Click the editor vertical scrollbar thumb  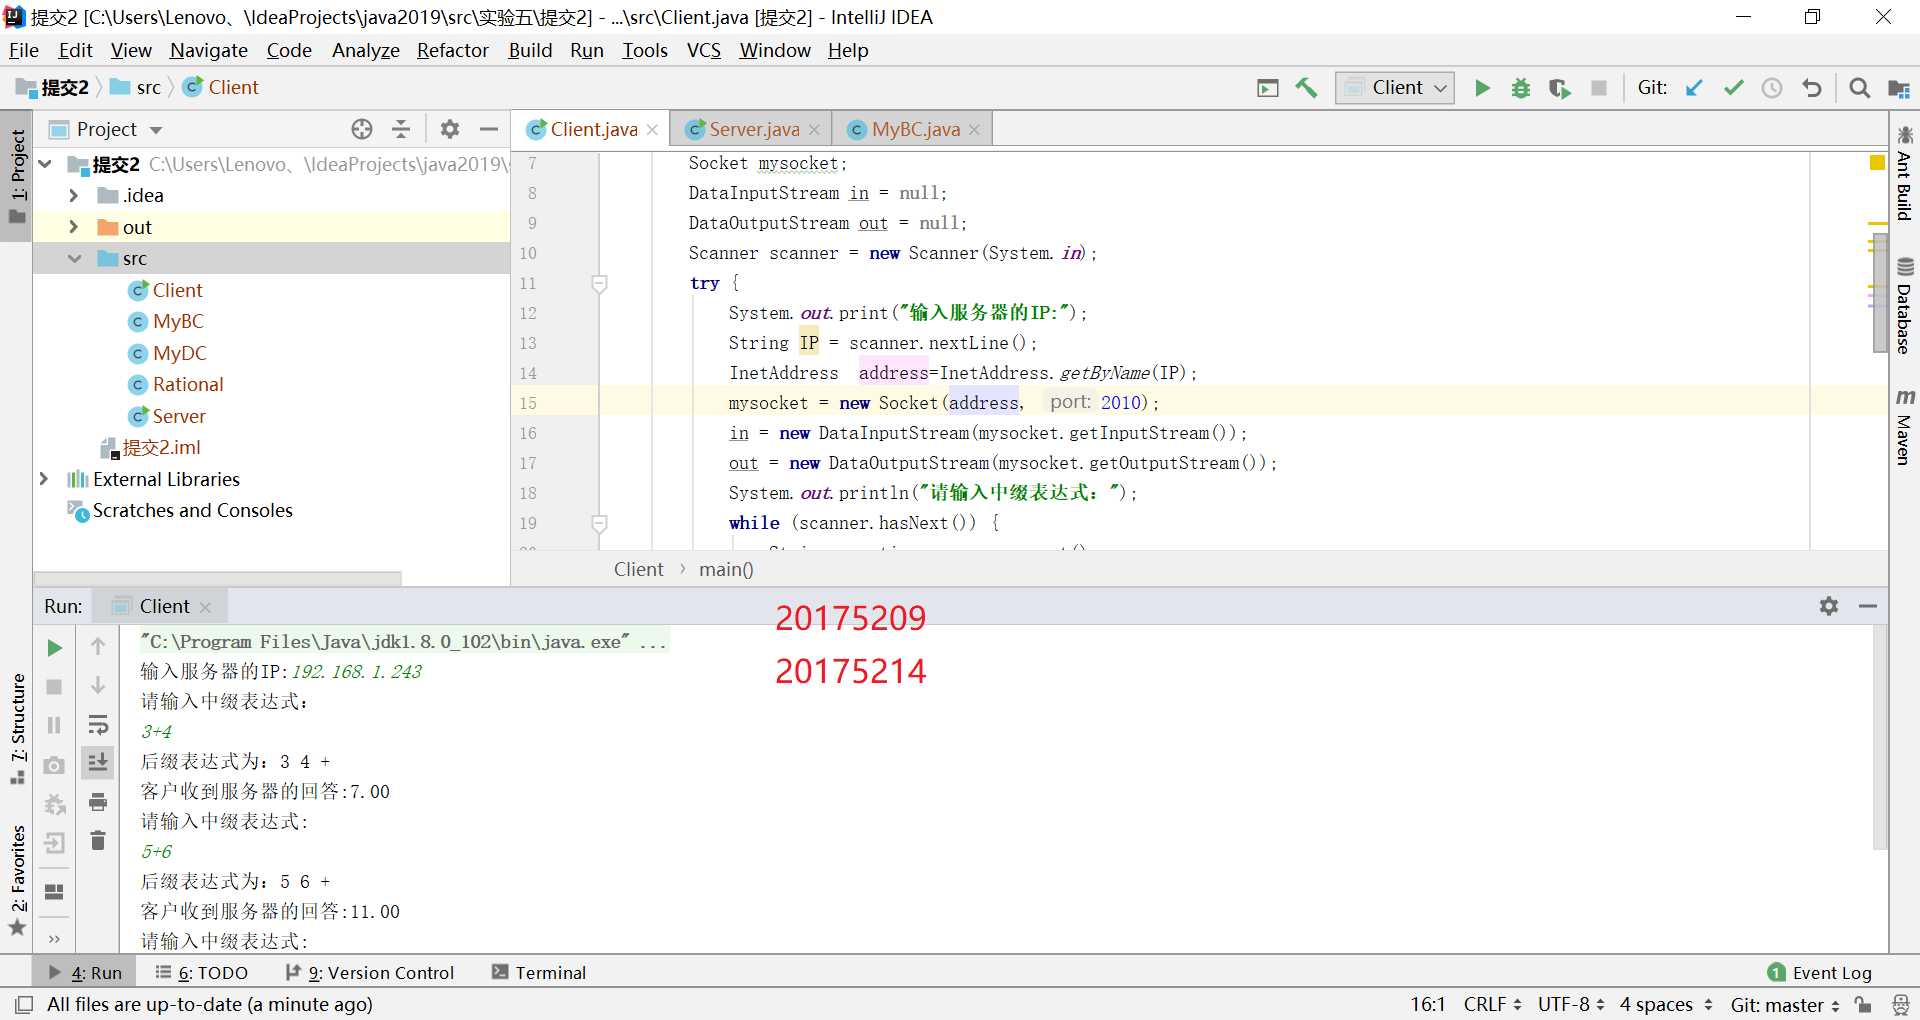1880,292
